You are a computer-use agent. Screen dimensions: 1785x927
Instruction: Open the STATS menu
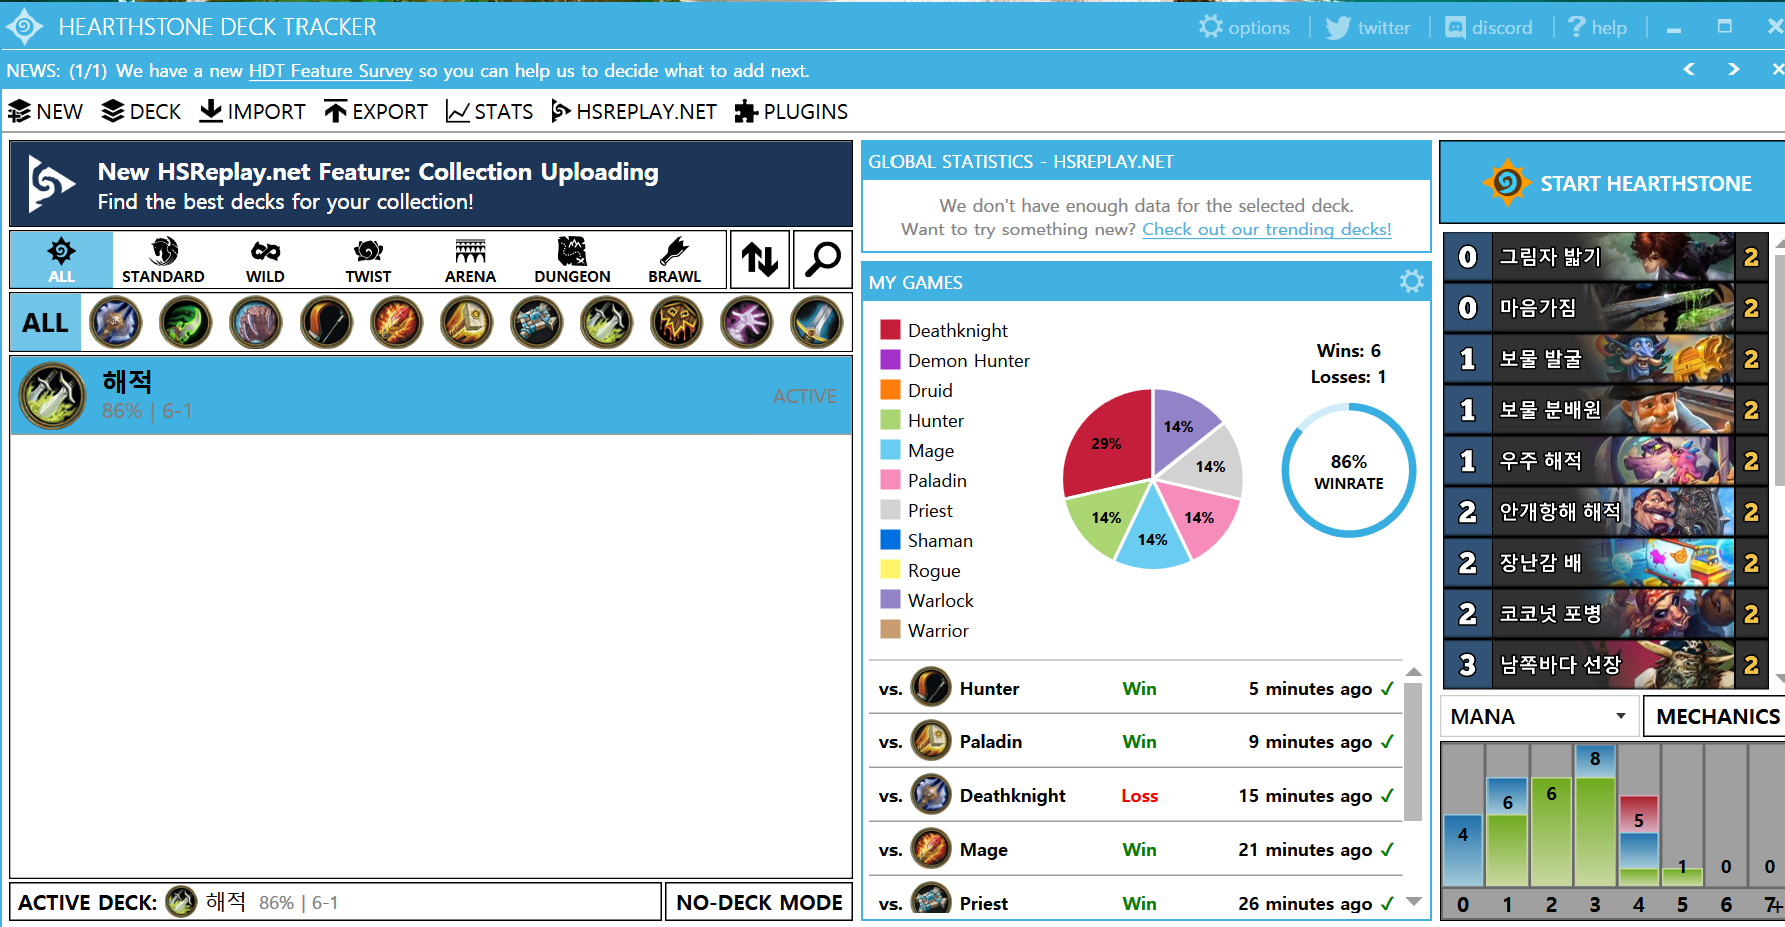489,112
